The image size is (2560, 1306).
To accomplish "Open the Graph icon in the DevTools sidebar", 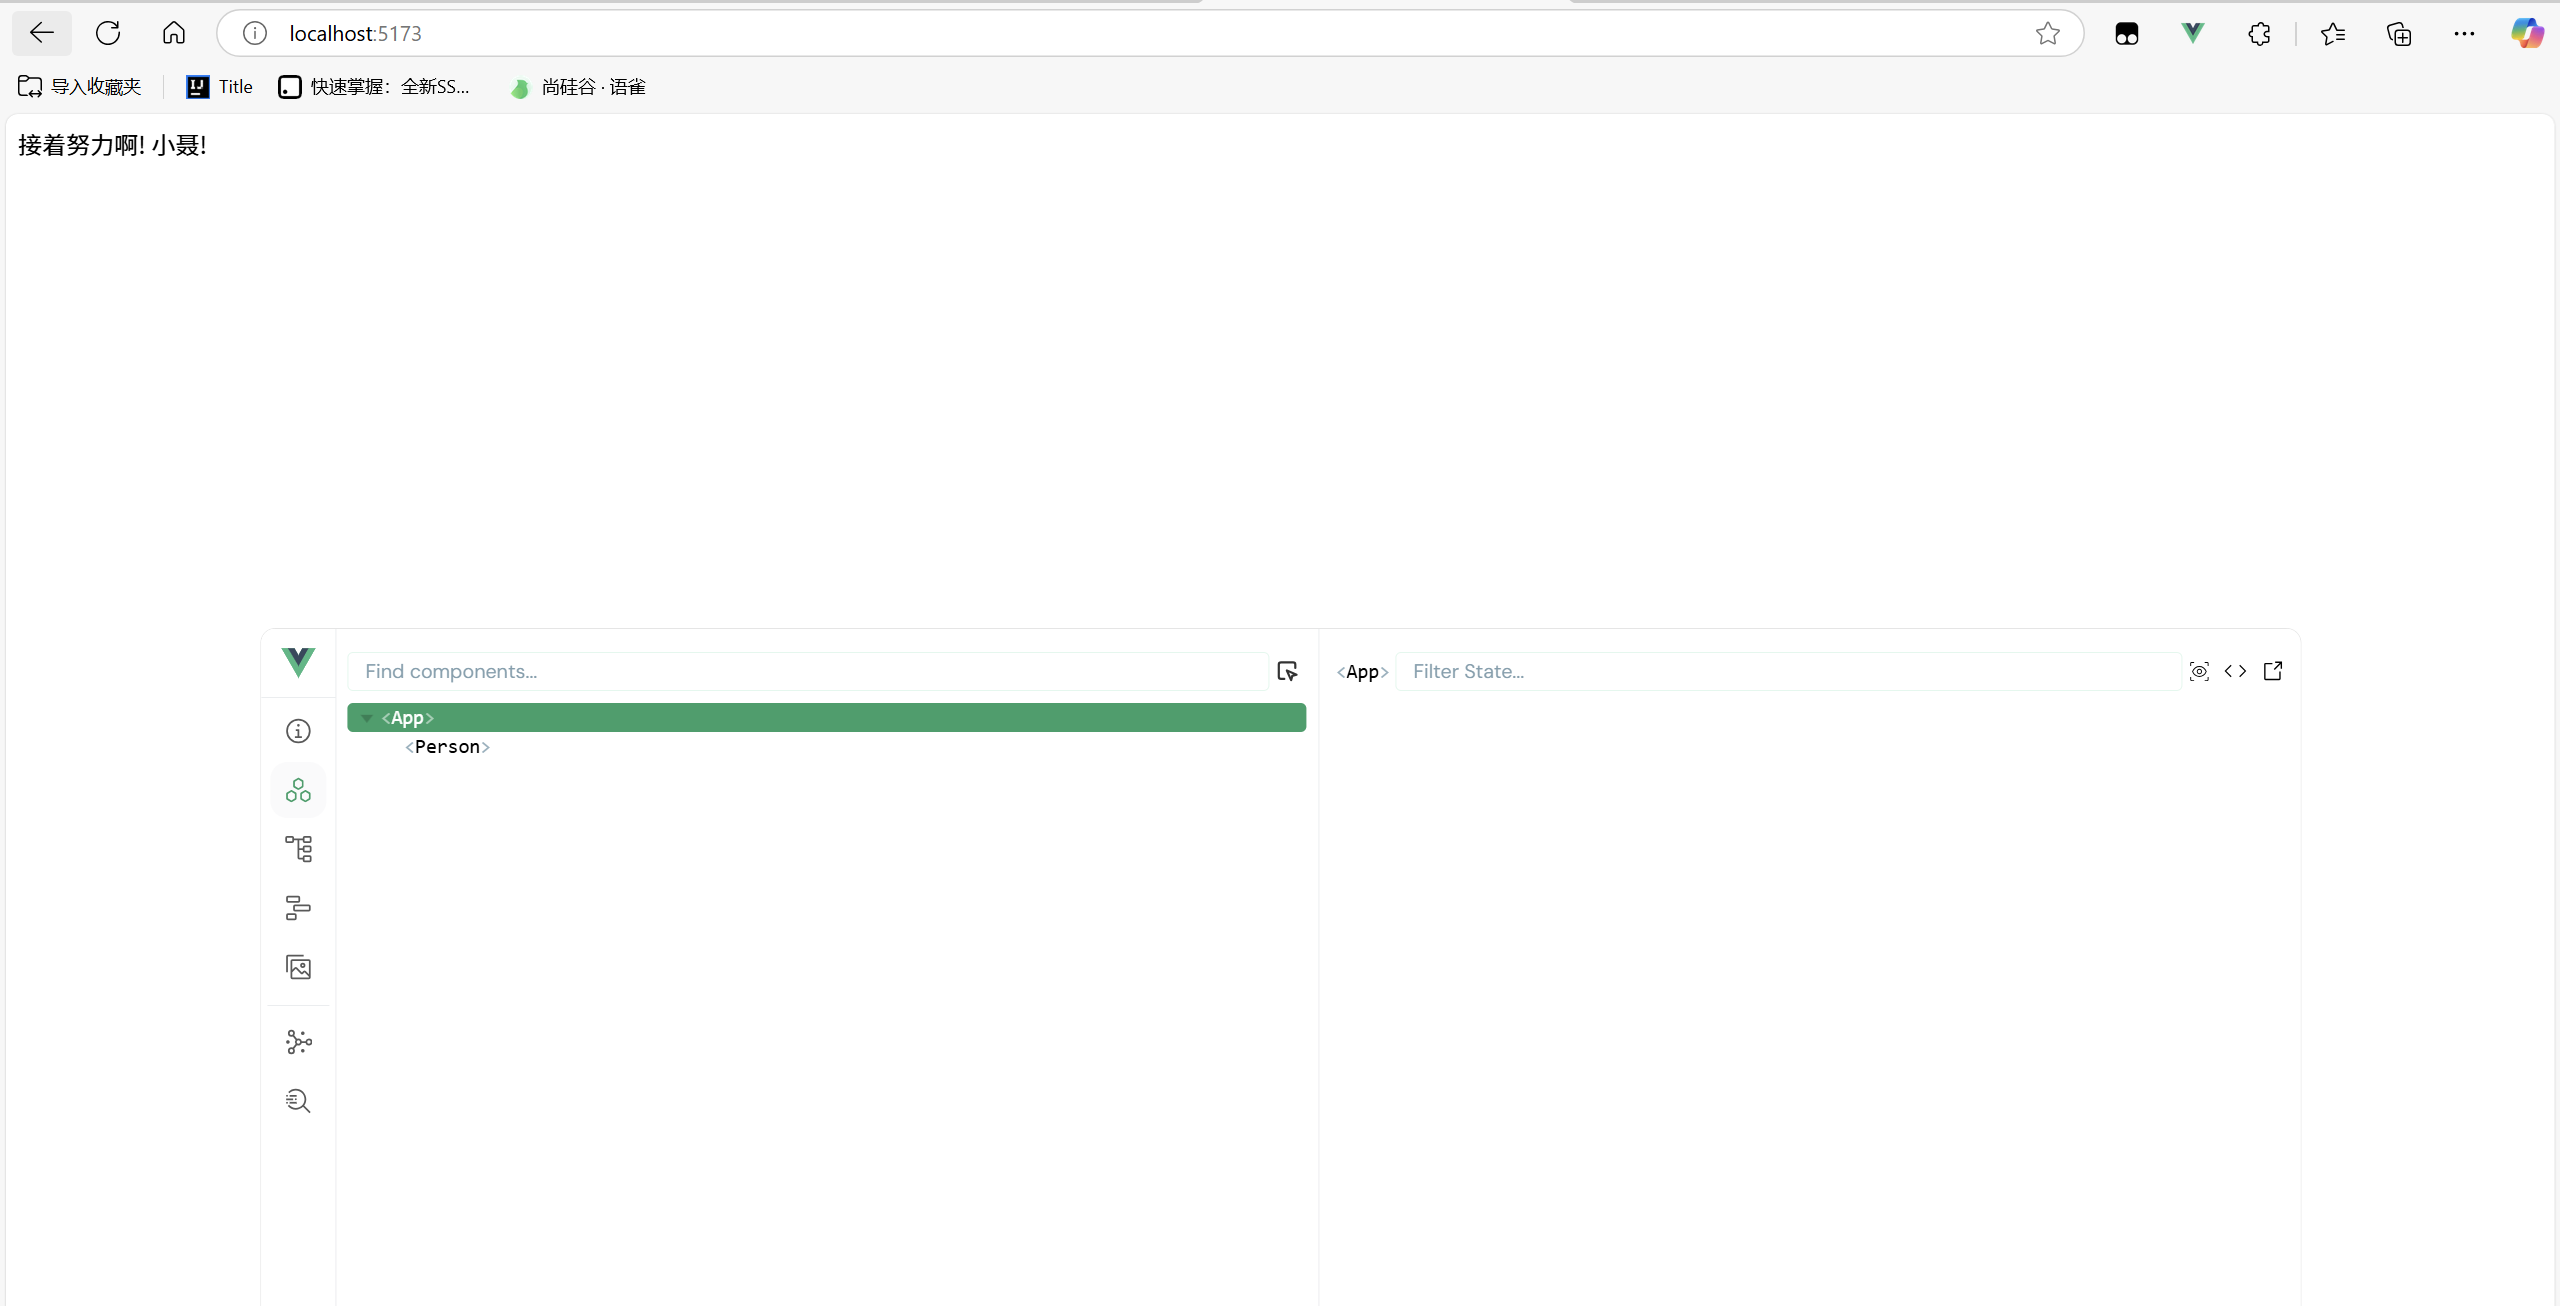I will point(298,1042).
